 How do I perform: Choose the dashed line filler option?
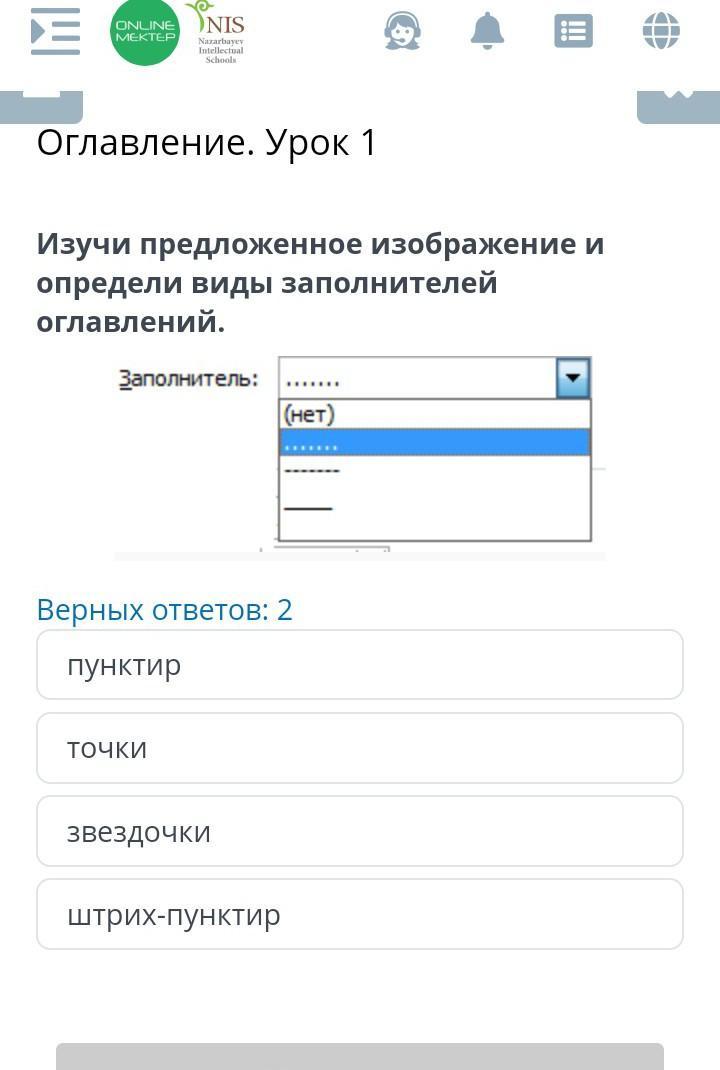[434, 470]
